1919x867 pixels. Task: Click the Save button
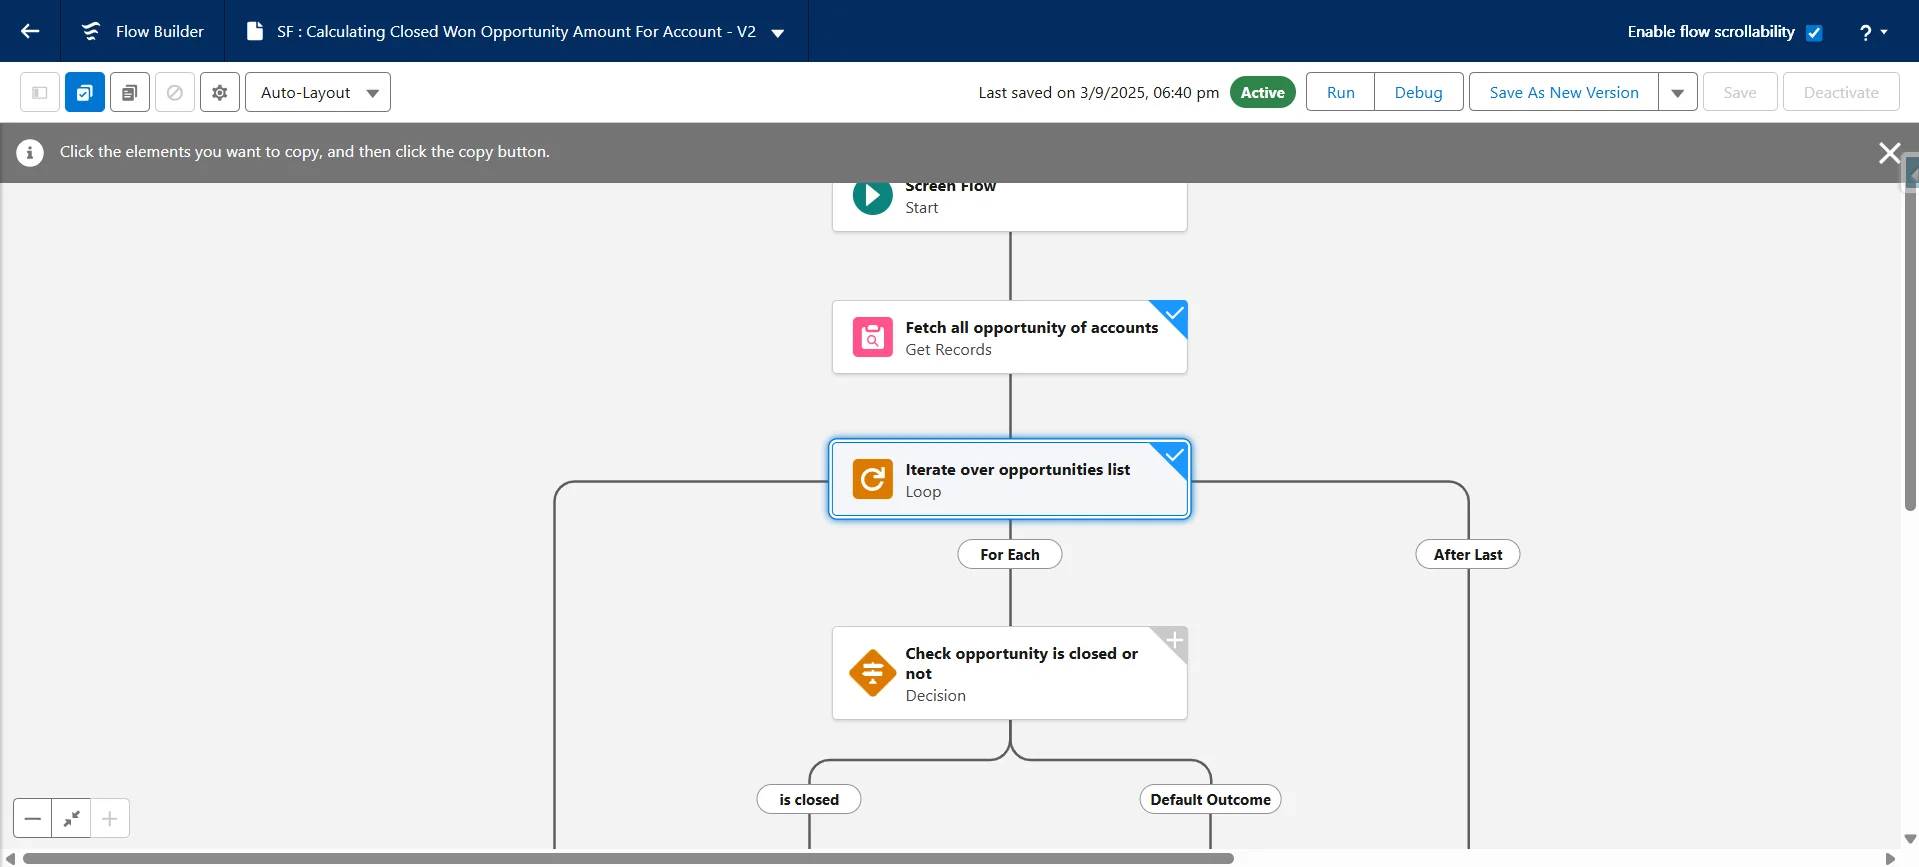(x=1740, y=92)
